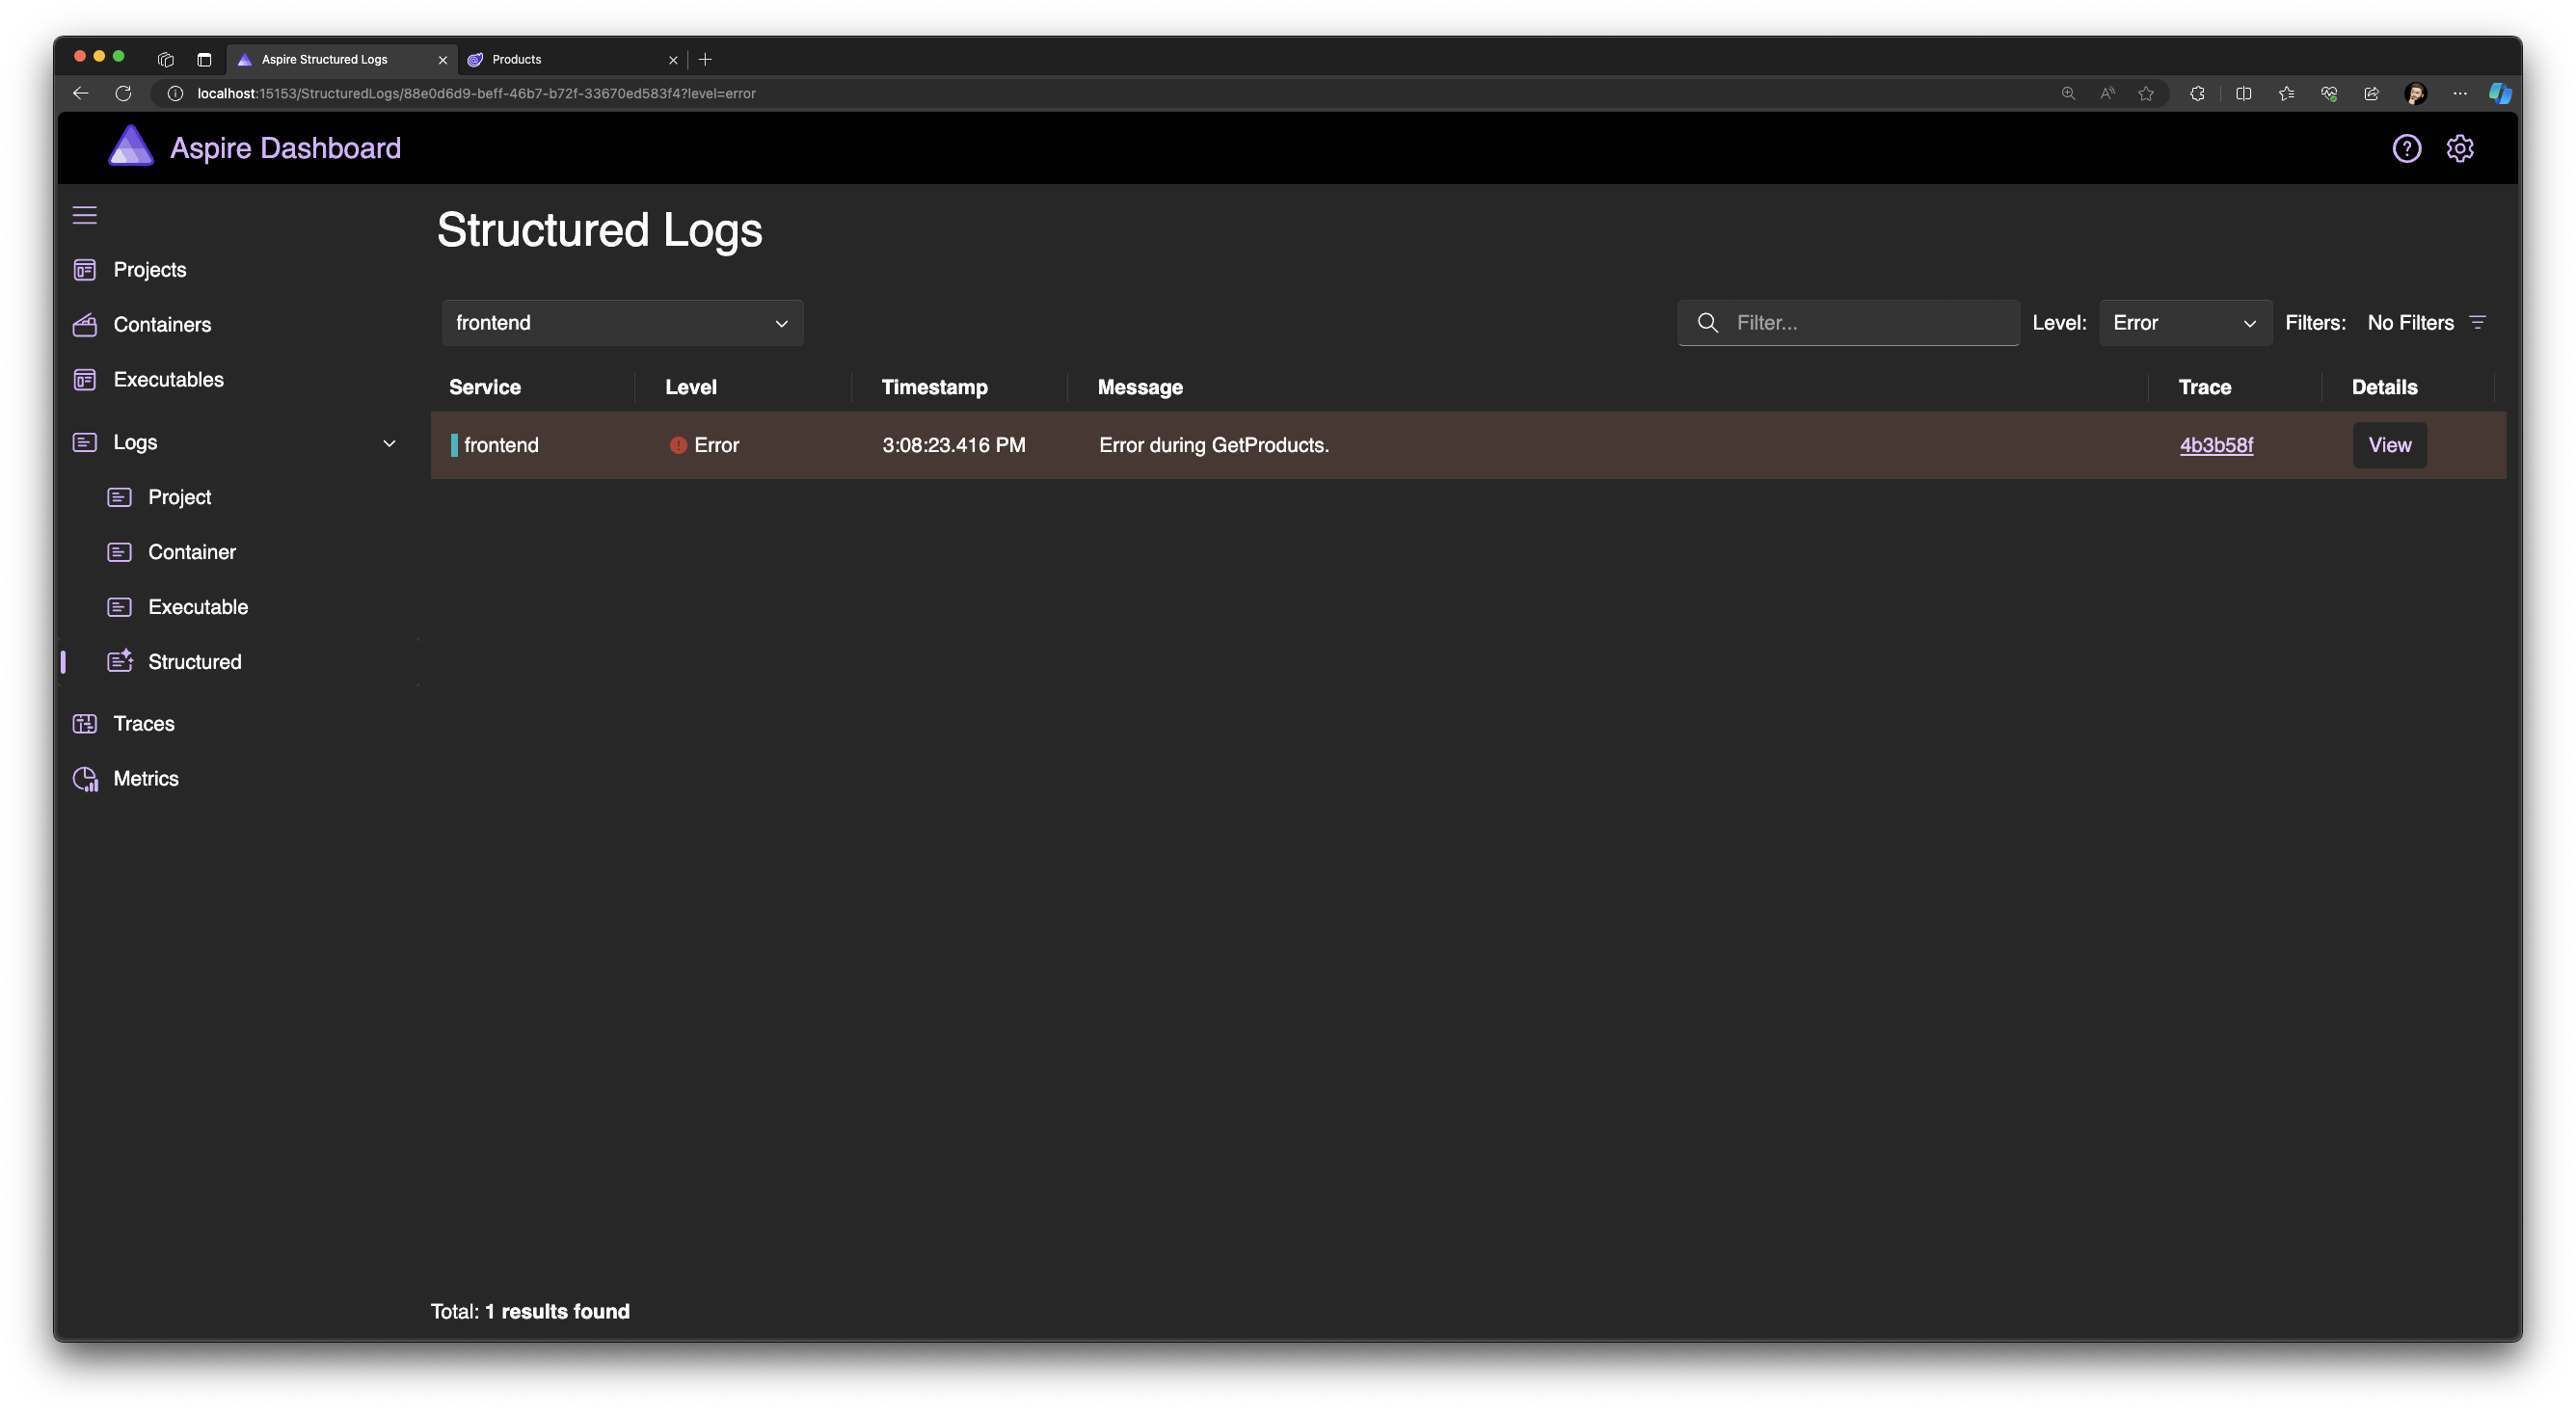2576x1413 pixels.
Task: Reload the page with refresh icon
Action: click(x=123, y=93)
